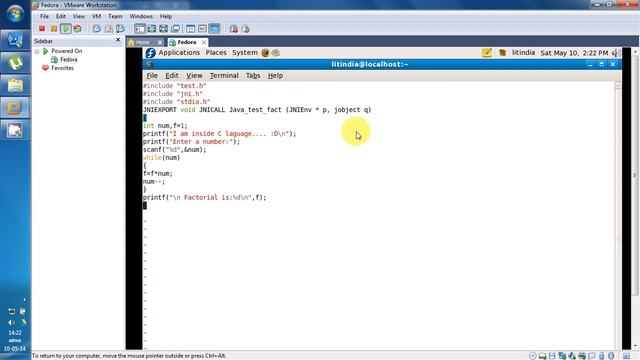Close the Fedora tab

204,42
